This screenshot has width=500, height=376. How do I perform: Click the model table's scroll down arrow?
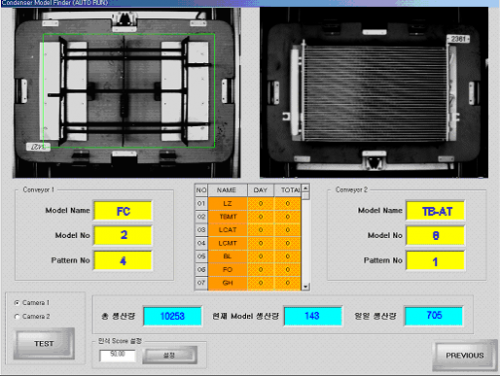305,286
